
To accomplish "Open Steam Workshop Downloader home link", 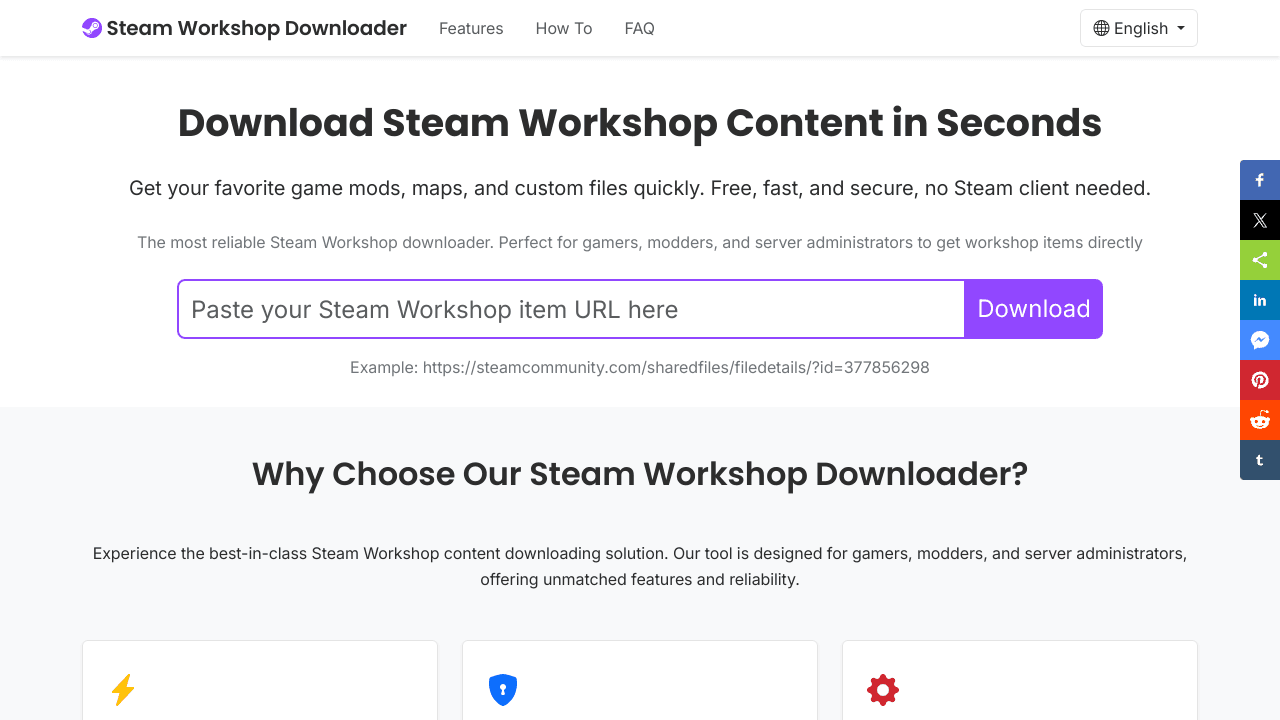I will point(244,28).
